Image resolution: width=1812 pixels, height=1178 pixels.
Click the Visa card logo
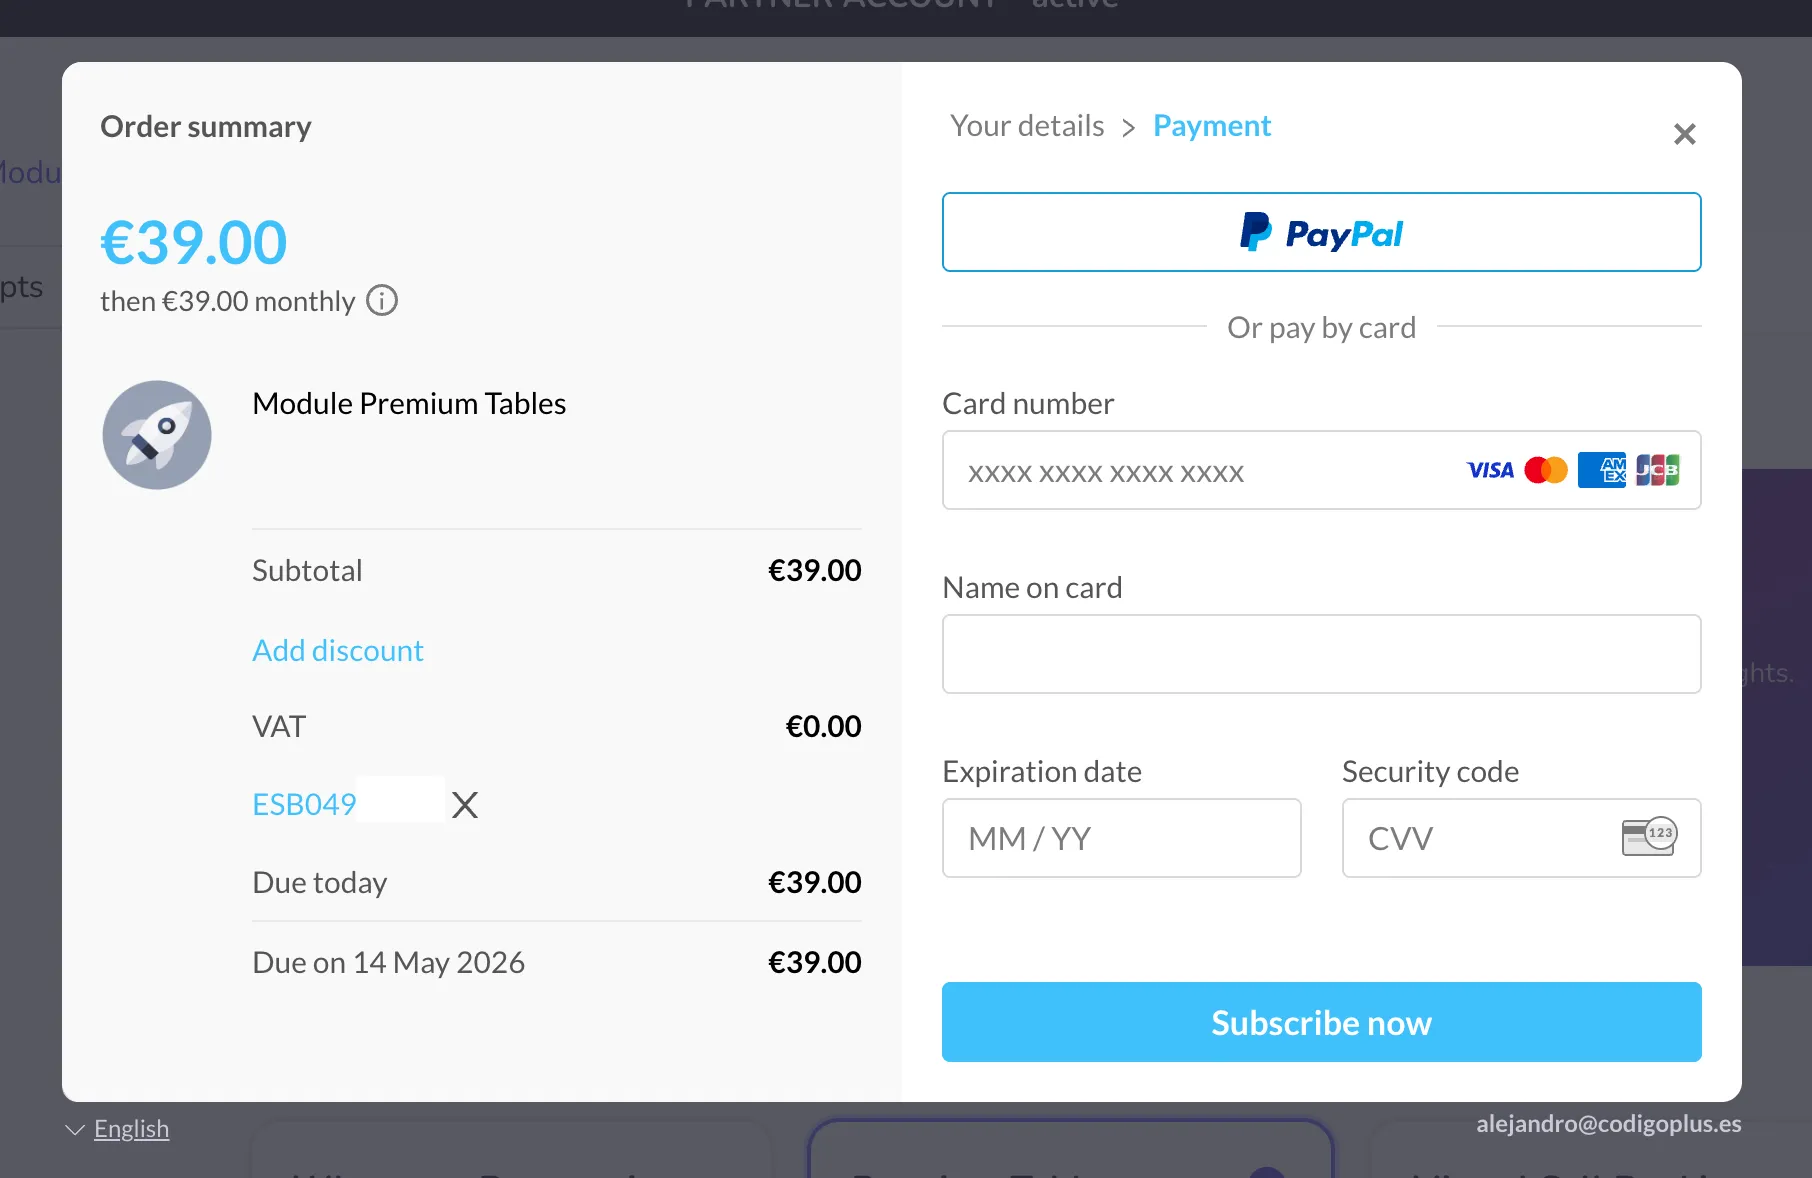(x=1490, y=470)
